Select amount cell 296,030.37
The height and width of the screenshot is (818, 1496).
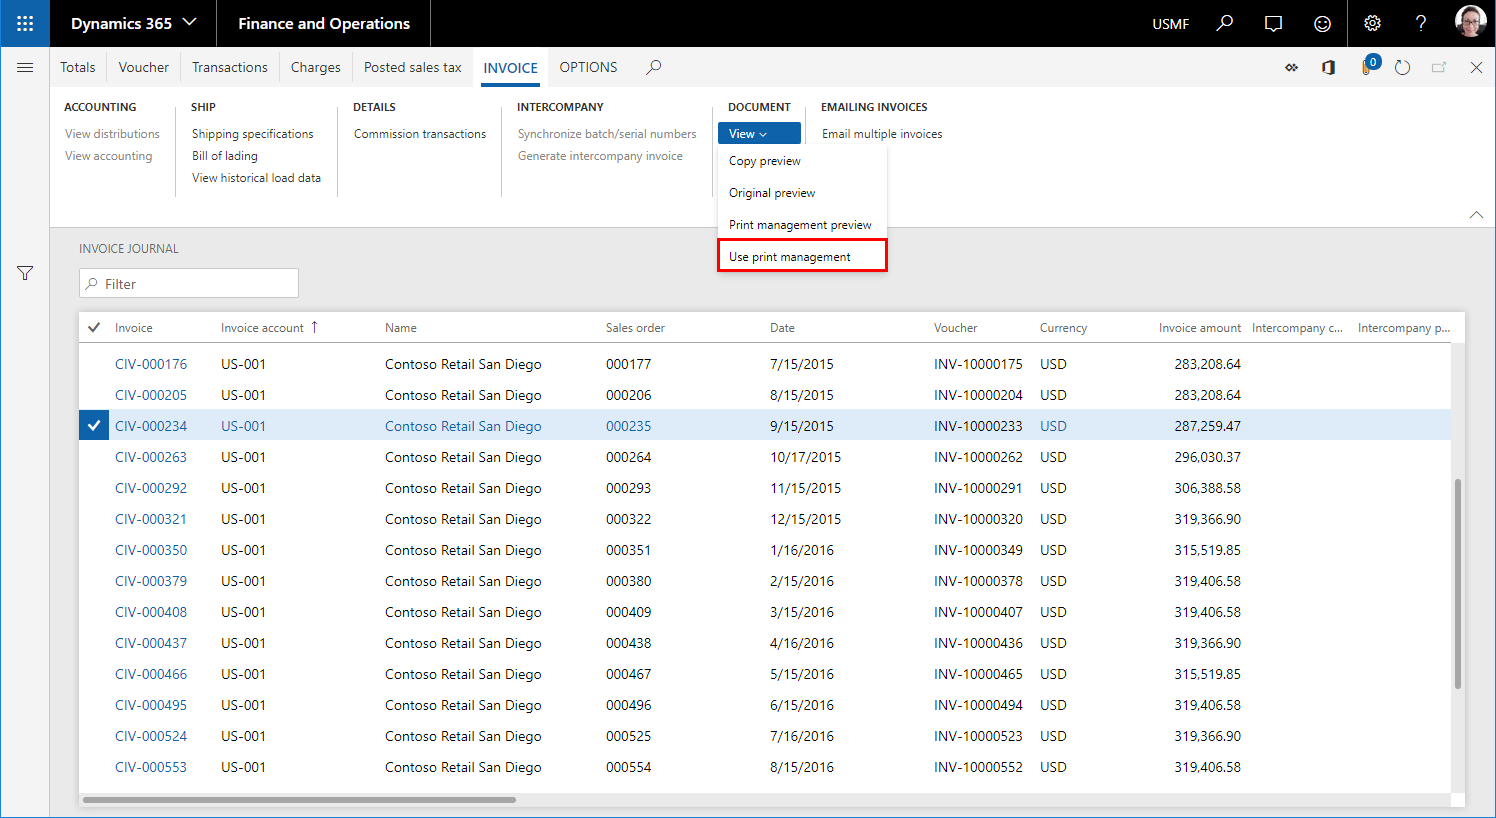1207,457
